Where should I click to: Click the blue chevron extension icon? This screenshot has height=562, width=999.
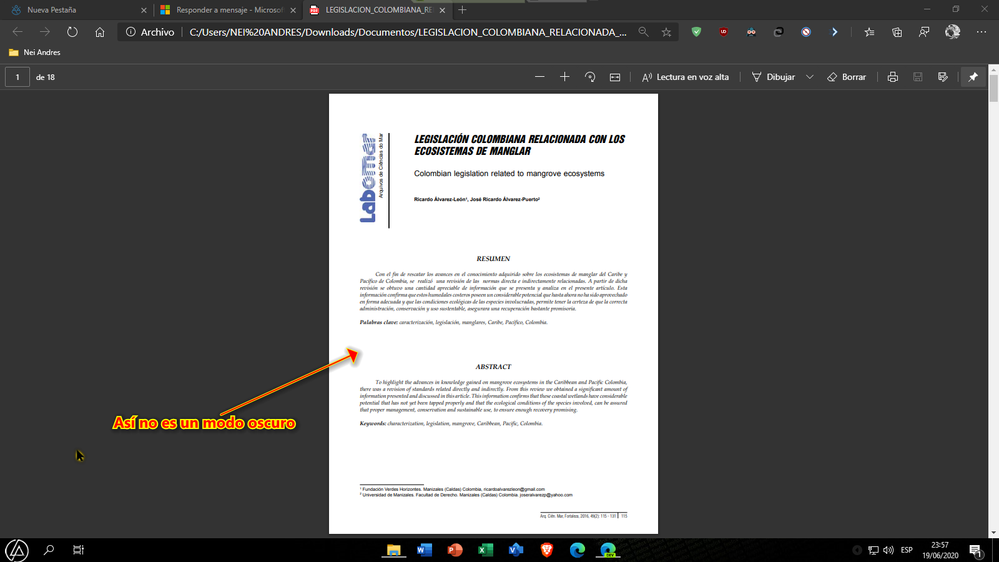834,32
